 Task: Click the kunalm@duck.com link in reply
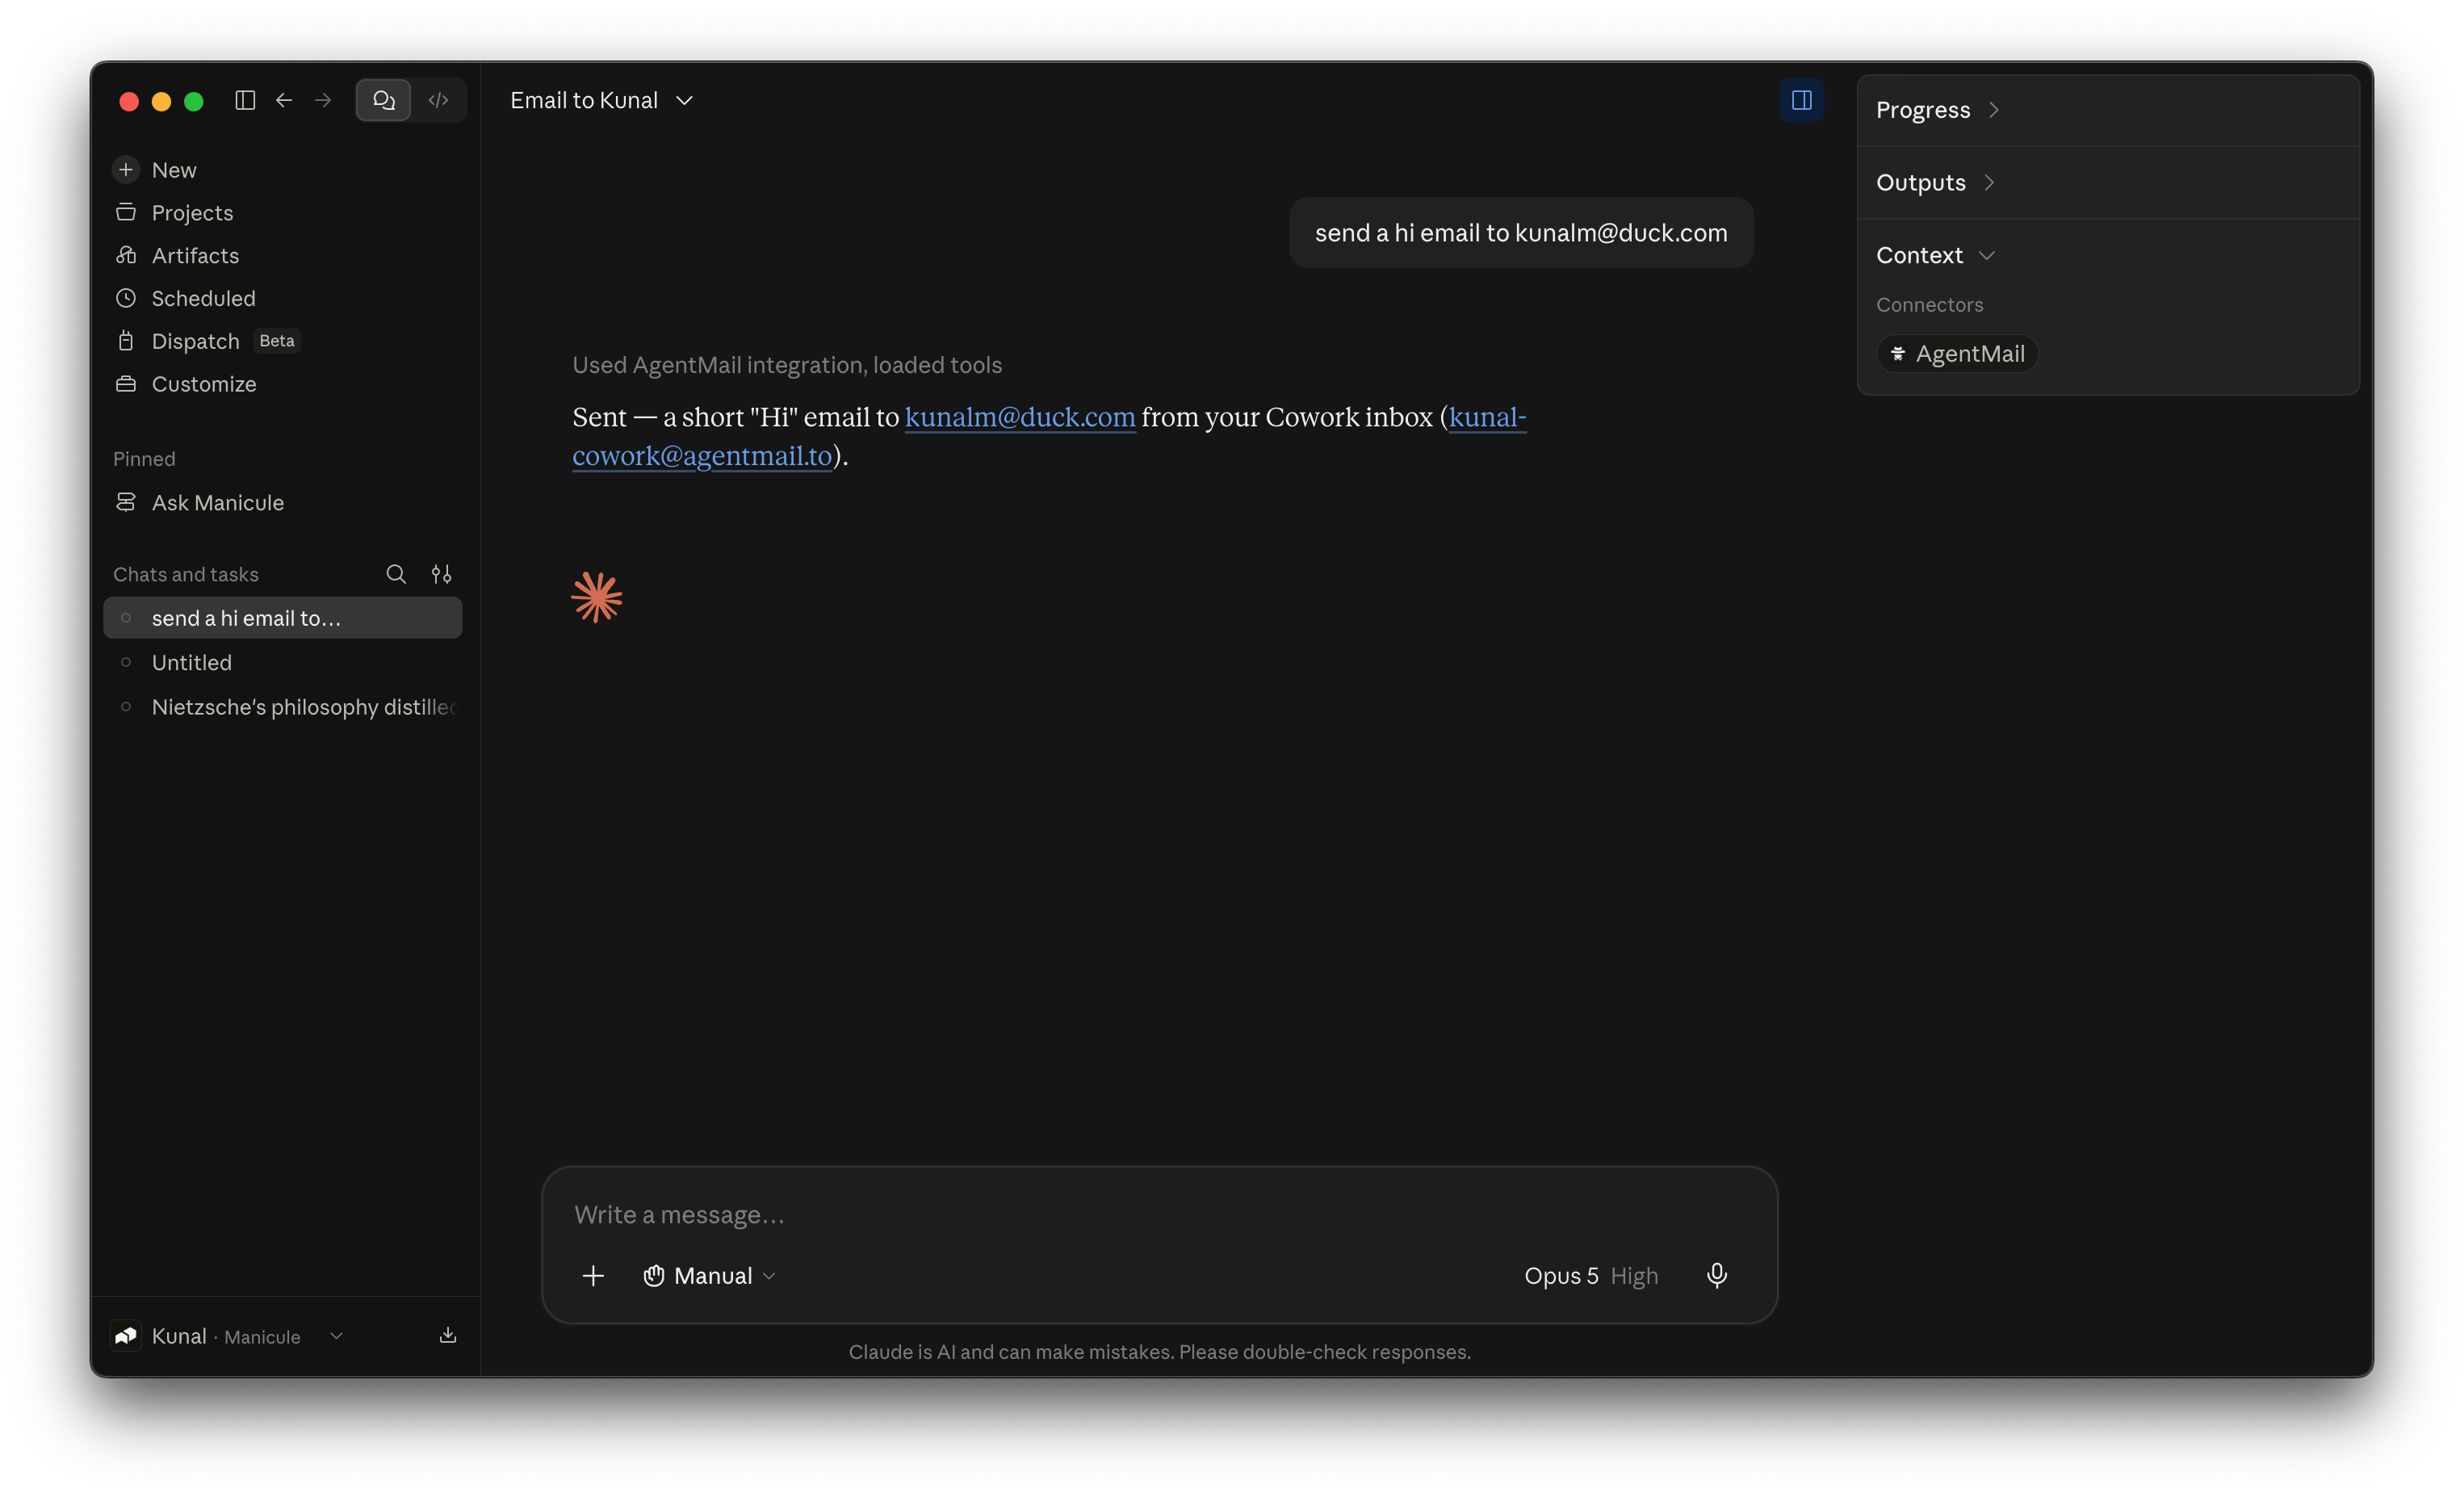pyautogui.click(x=1020, y=417)
